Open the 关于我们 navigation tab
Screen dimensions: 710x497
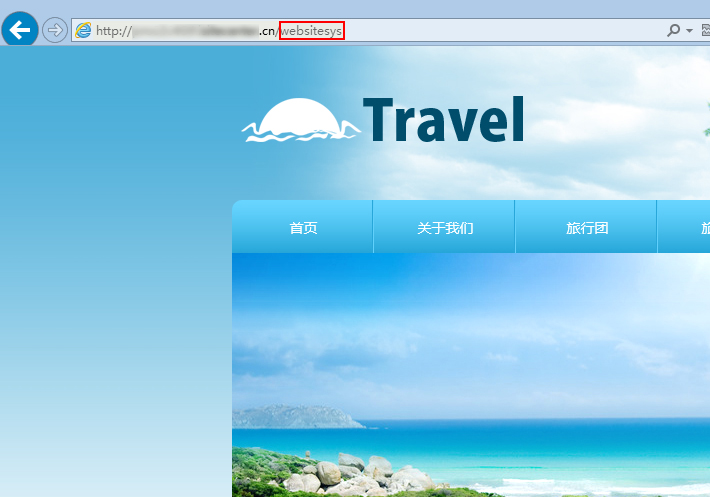click(445, 228)
